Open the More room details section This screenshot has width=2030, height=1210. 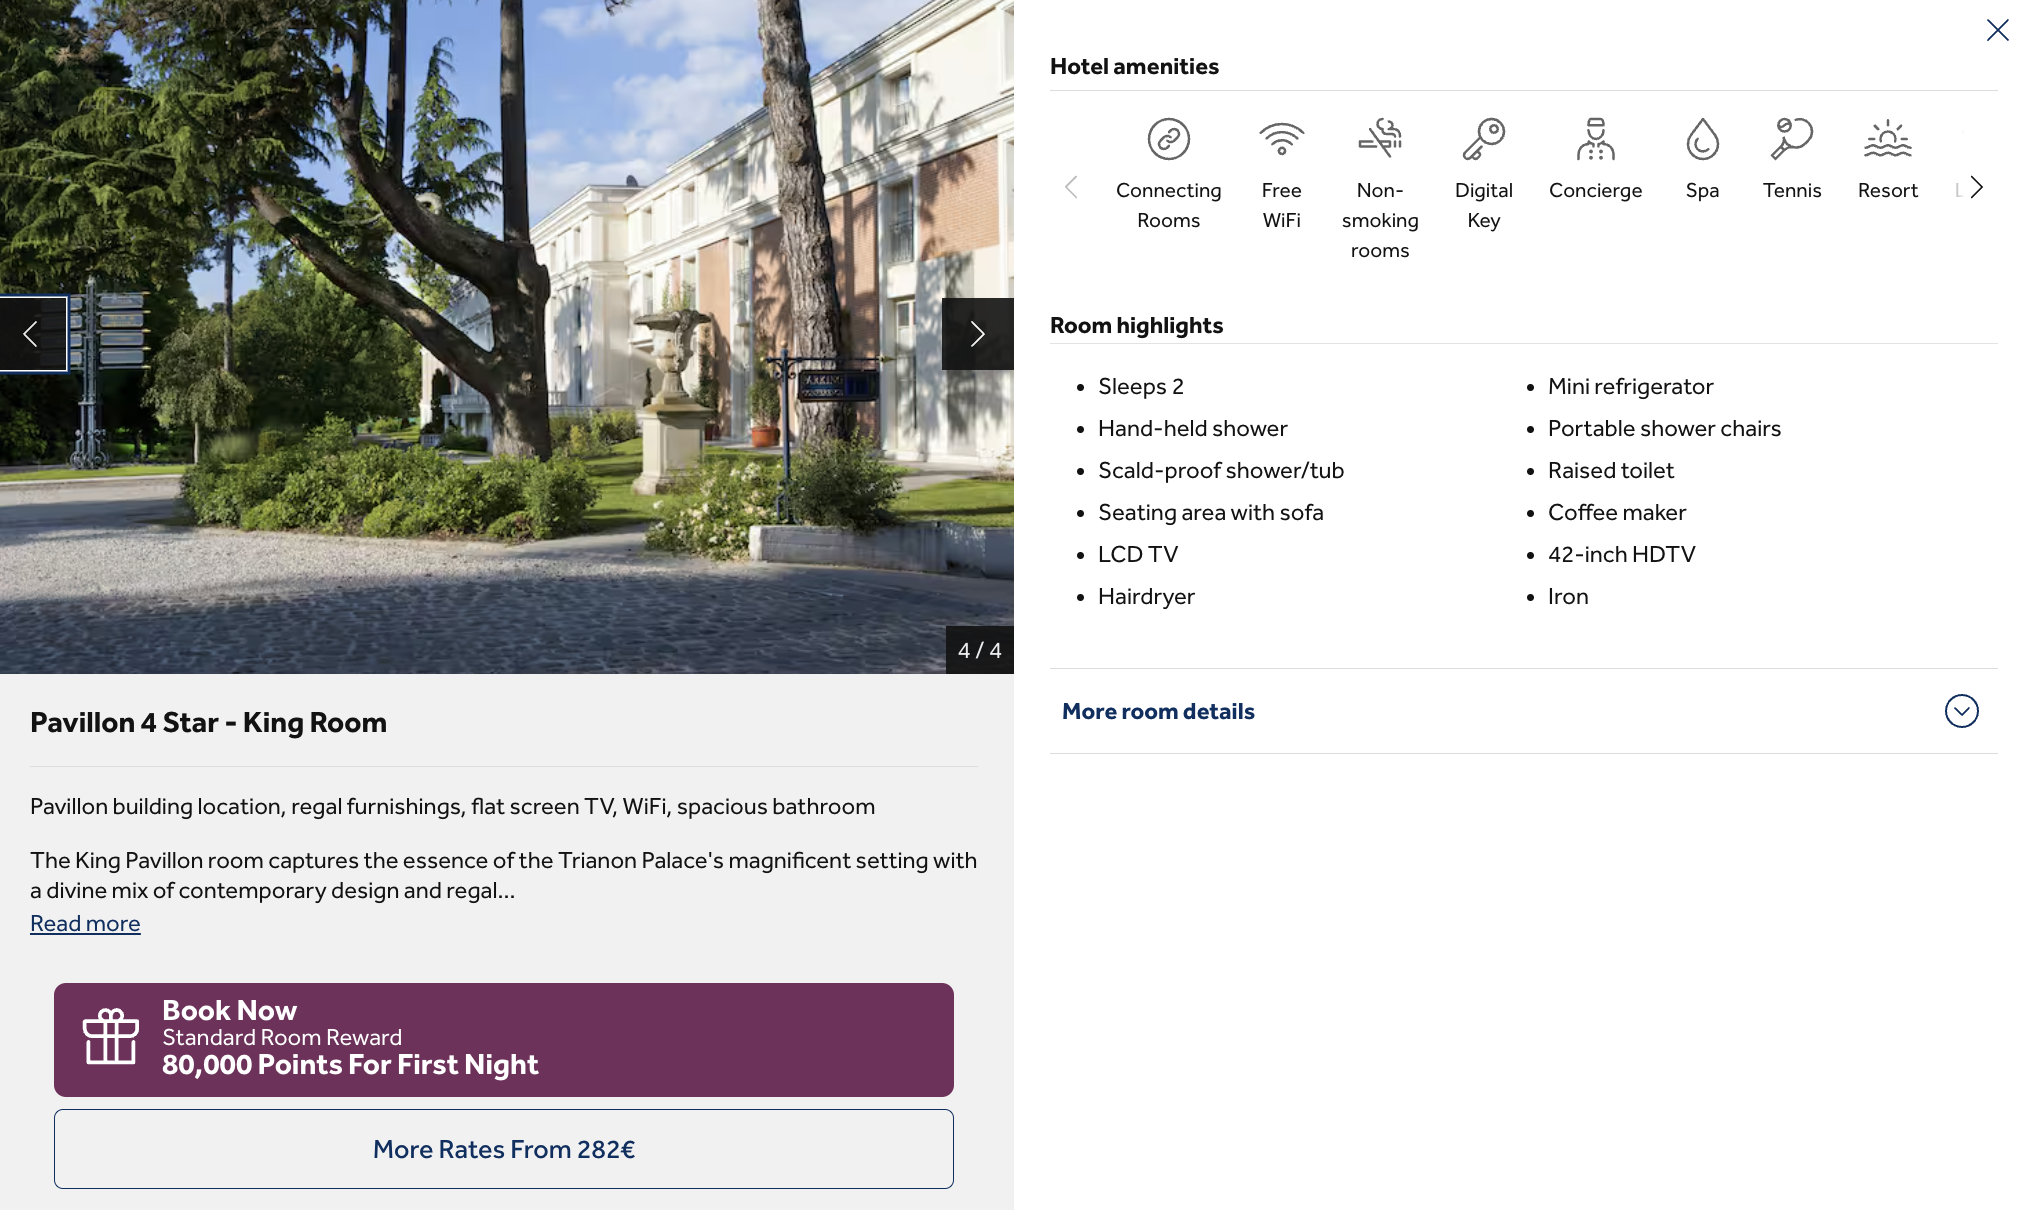[1158, 711]
